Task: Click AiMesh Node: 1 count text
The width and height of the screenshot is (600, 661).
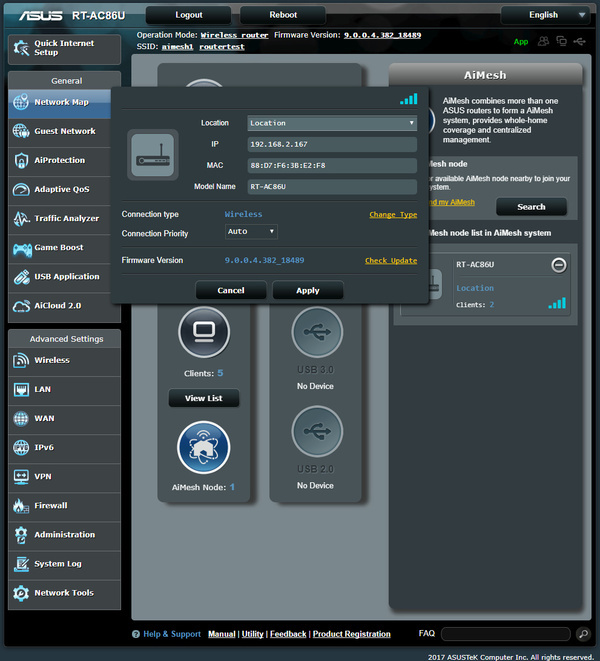Action: [203, 487]
